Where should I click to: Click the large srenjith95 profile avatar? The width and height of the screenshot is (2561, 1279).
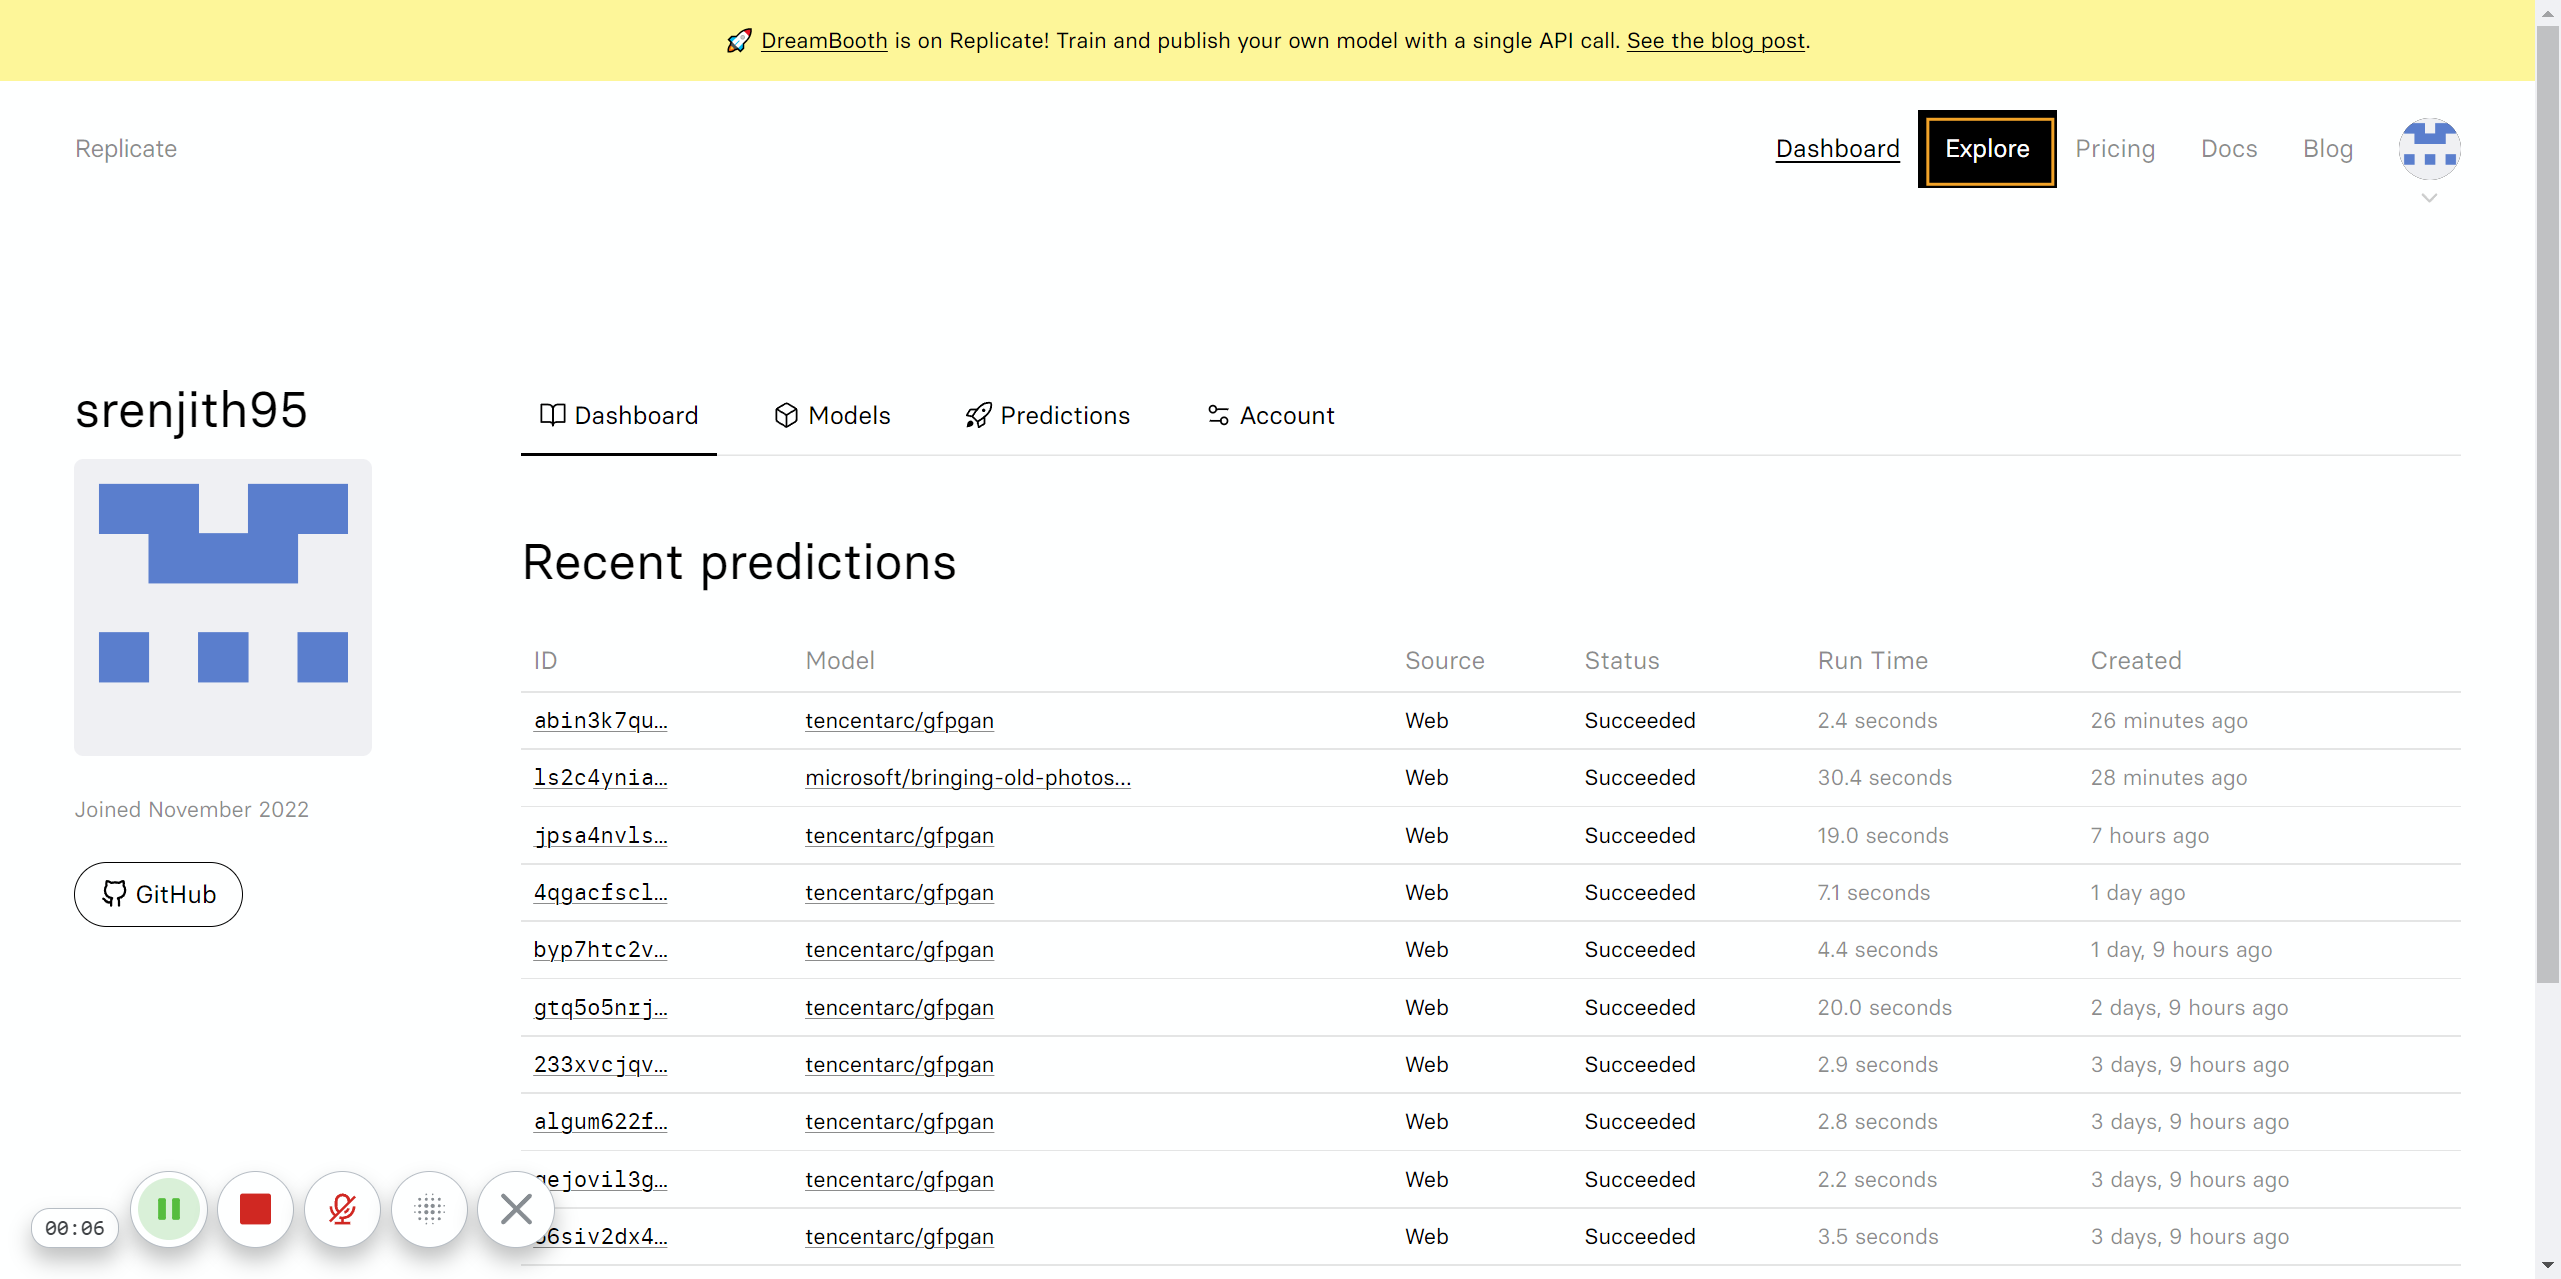(223, 607)
